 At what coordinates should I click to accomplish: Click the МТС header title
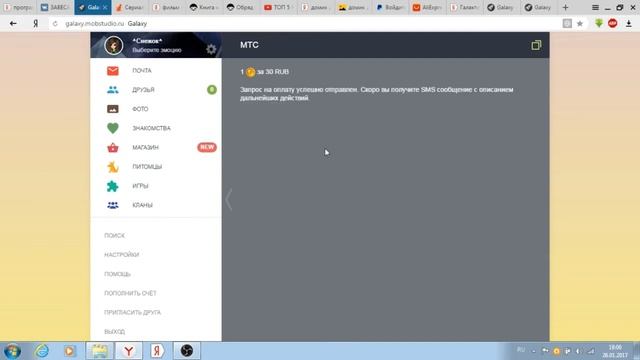tap(249, 45)
